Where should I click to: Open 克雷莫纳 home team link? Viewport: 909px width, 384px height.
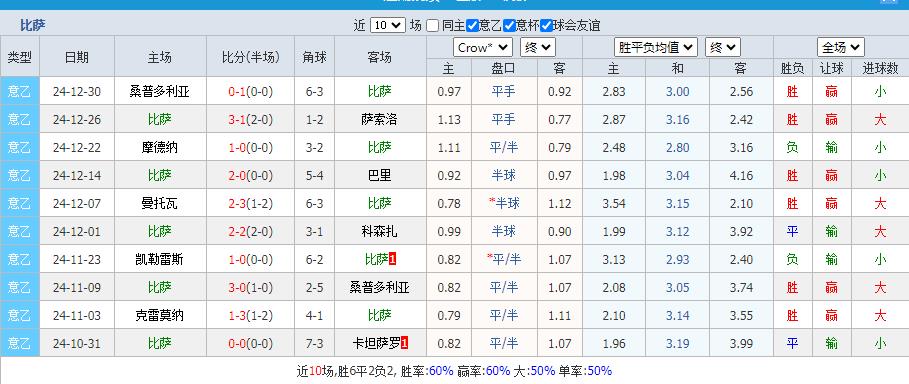(160, 315)
